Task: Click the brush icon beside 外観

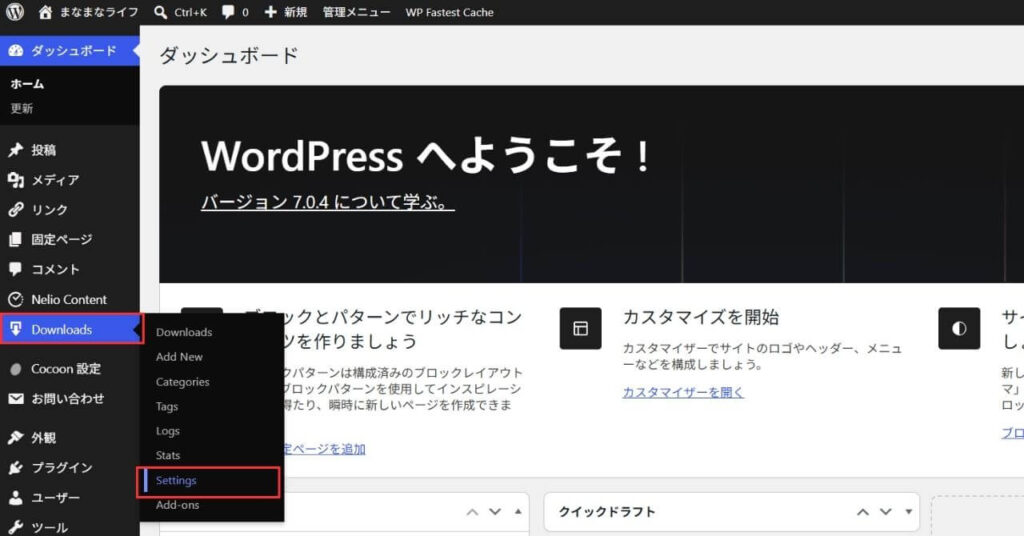Action: pyautogui.click(x=16, y=437)
